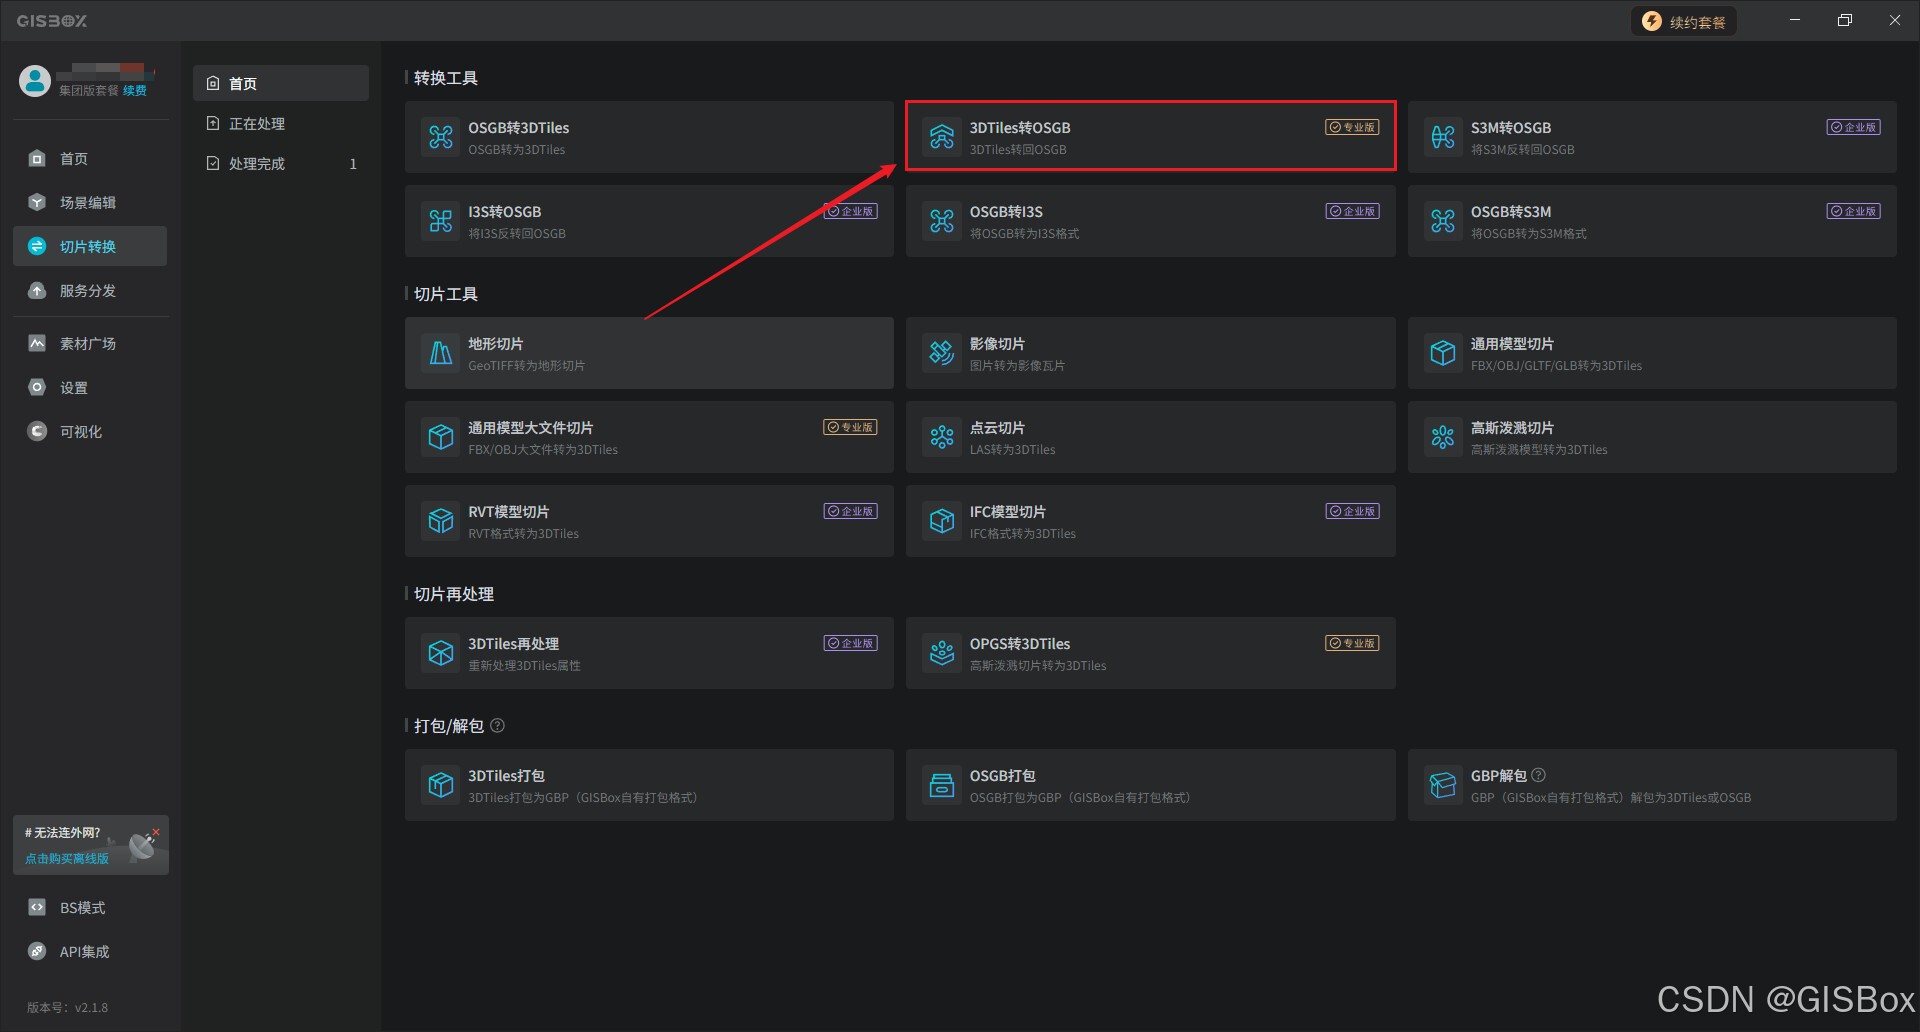This screenshot has height=1032, width=1920.
Task: Open 首页 in the left sidebar
Action: (x=90, y=159)
